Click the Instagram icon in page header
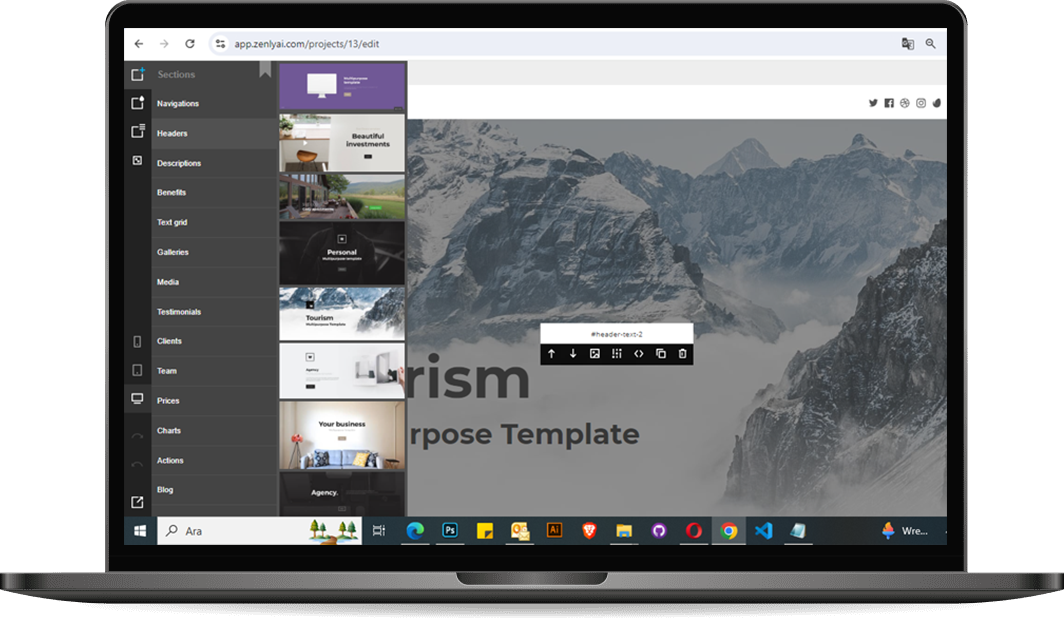This screenshot has width=1064, height=619. click(x=921, y=103)
